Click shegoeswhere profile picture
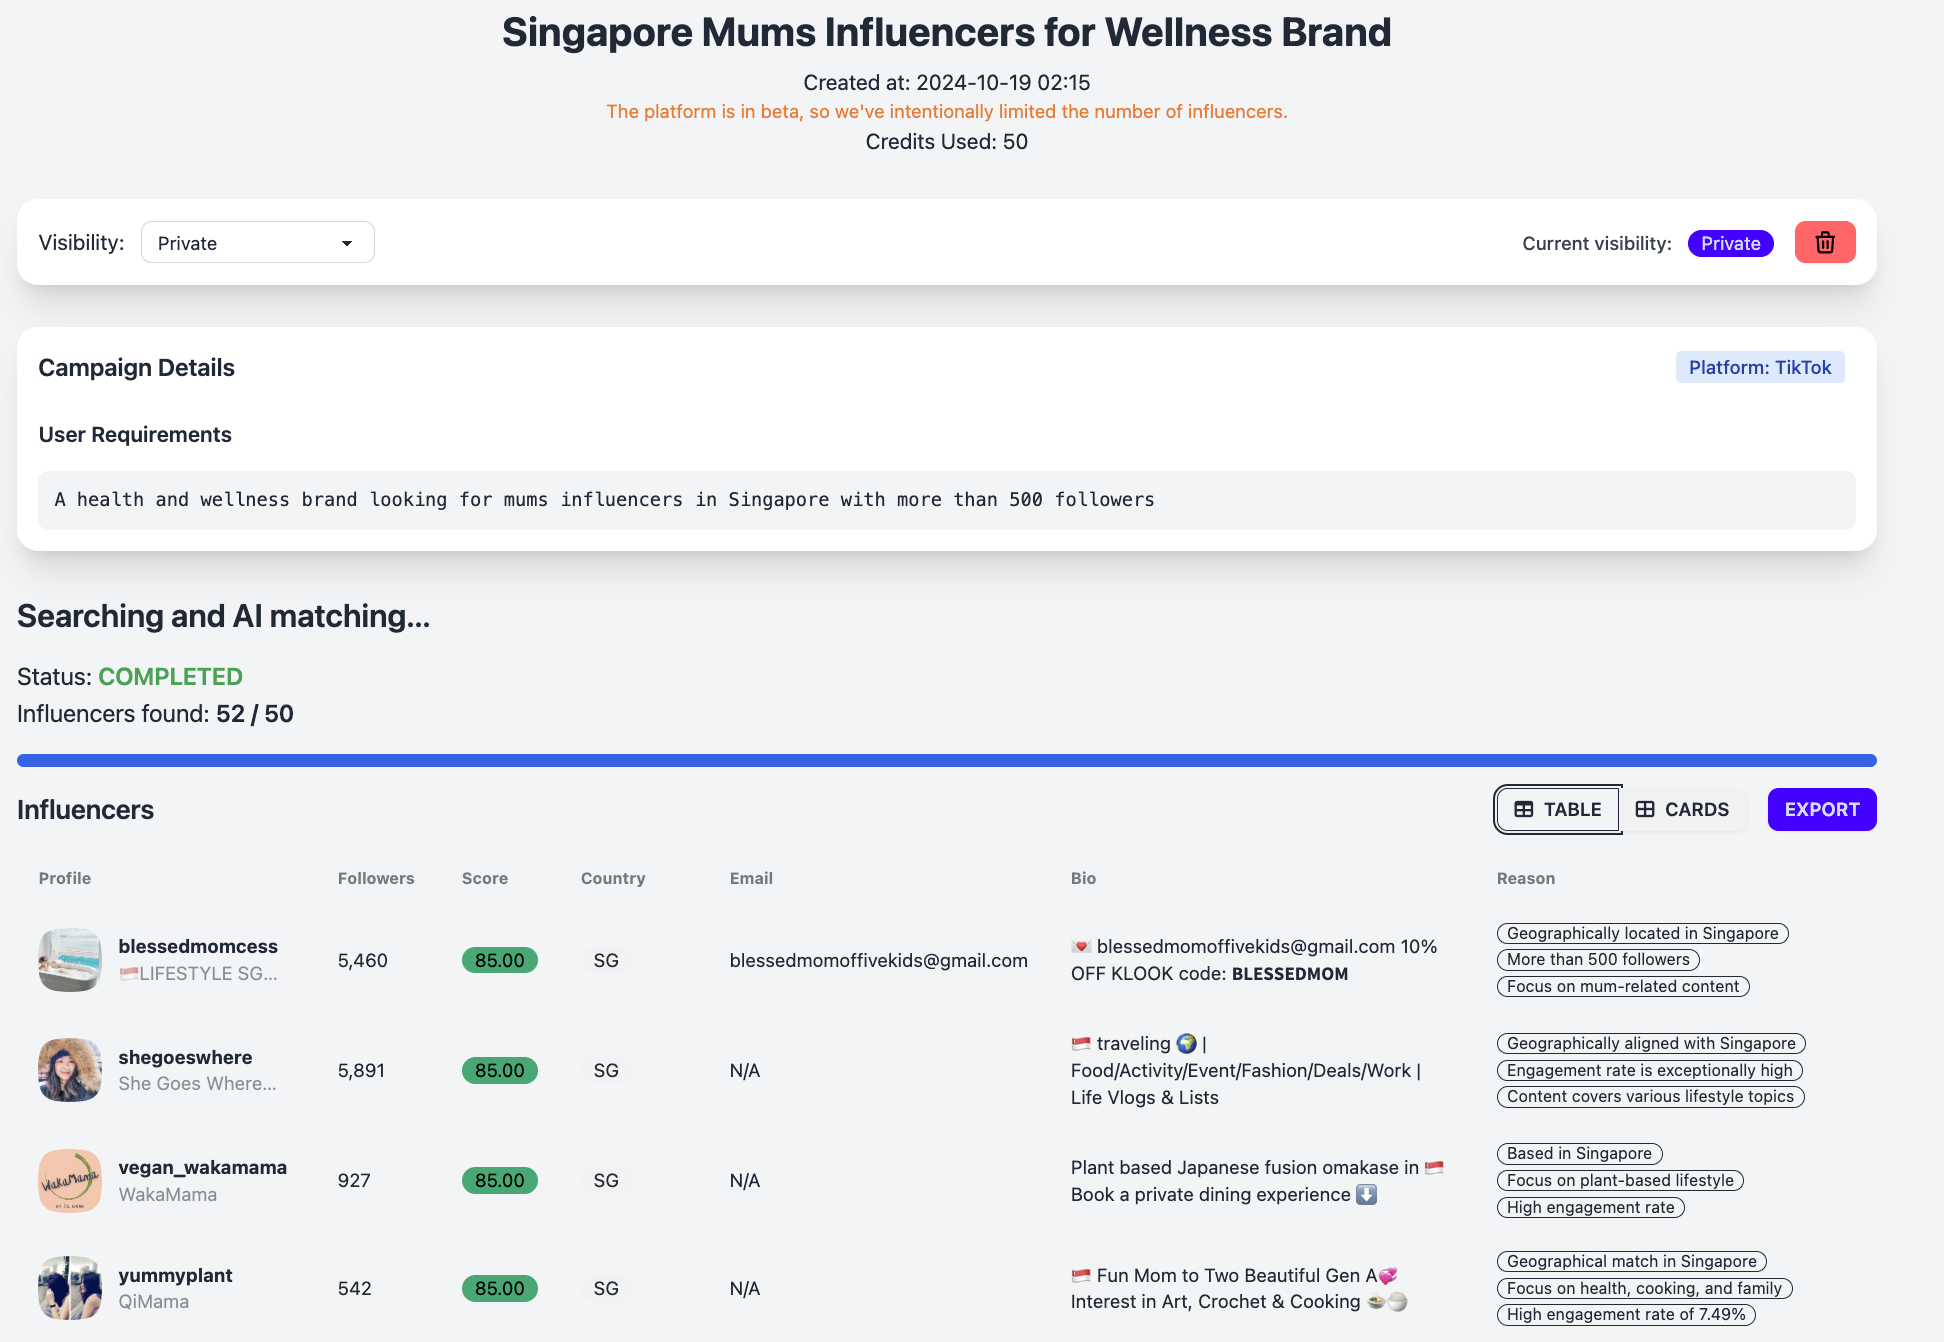The width and height of the screenshot is (1944, 1342). click(x=70, y=1070)
